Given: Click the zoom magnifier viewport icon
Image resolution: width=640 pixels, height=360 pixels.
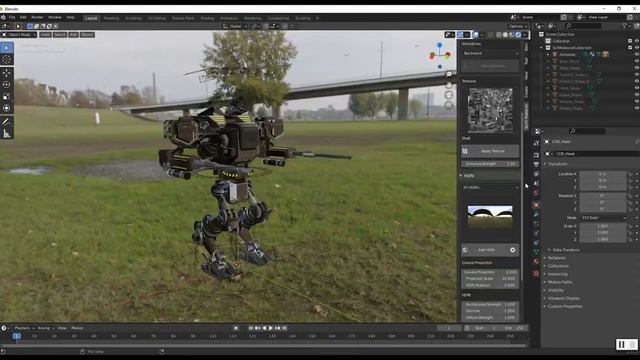Looking at the screenshot, I should (x=449, y=74).
